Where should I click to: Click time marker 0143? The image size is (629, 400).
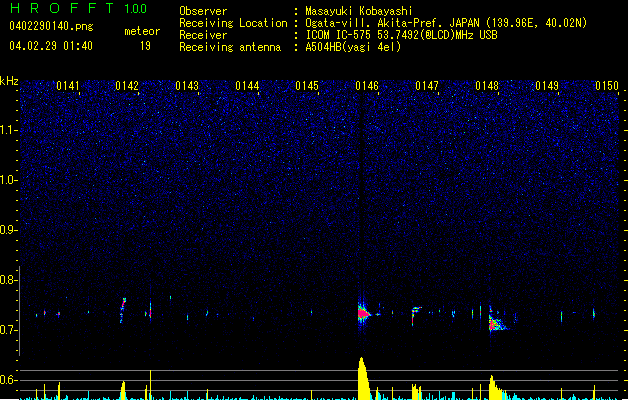point(187,86)
